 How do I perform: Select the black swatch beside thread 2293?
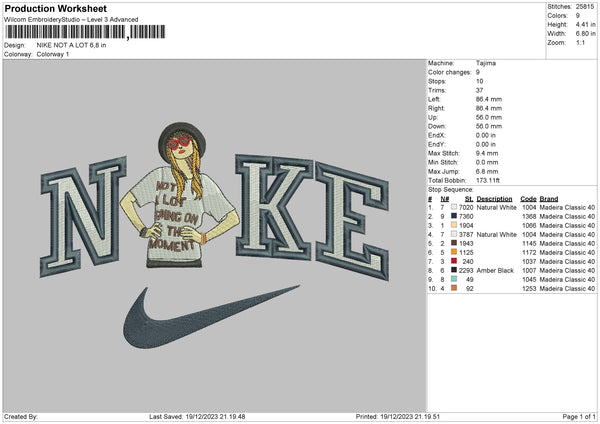(x=454, y=270)
